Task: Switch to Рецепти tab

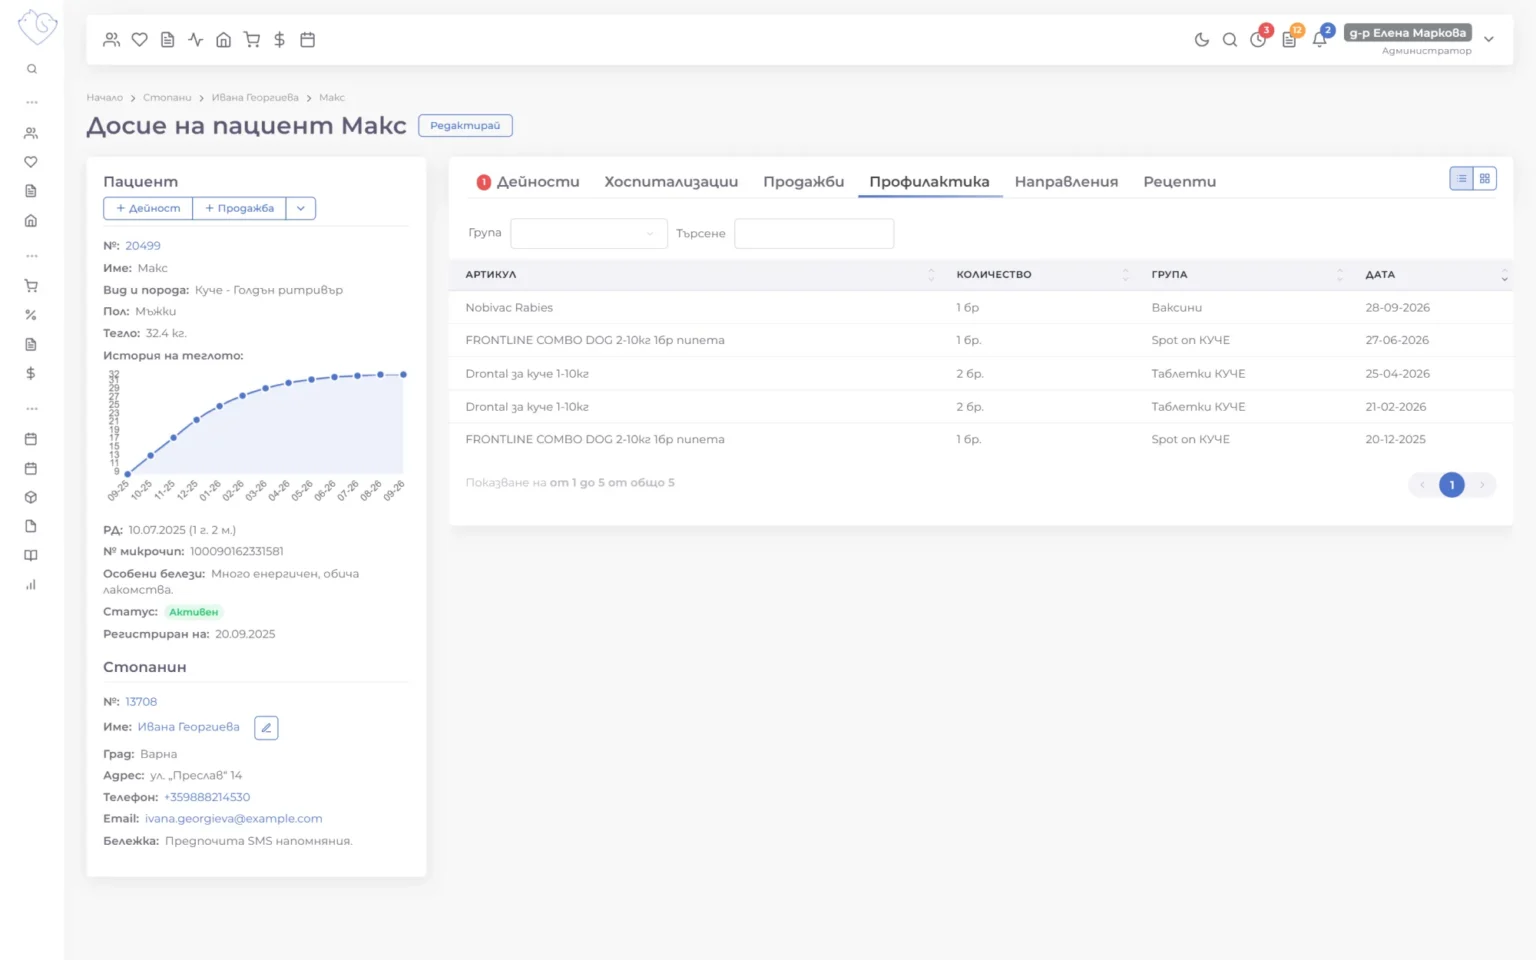Action: [x=1180, y=182]
